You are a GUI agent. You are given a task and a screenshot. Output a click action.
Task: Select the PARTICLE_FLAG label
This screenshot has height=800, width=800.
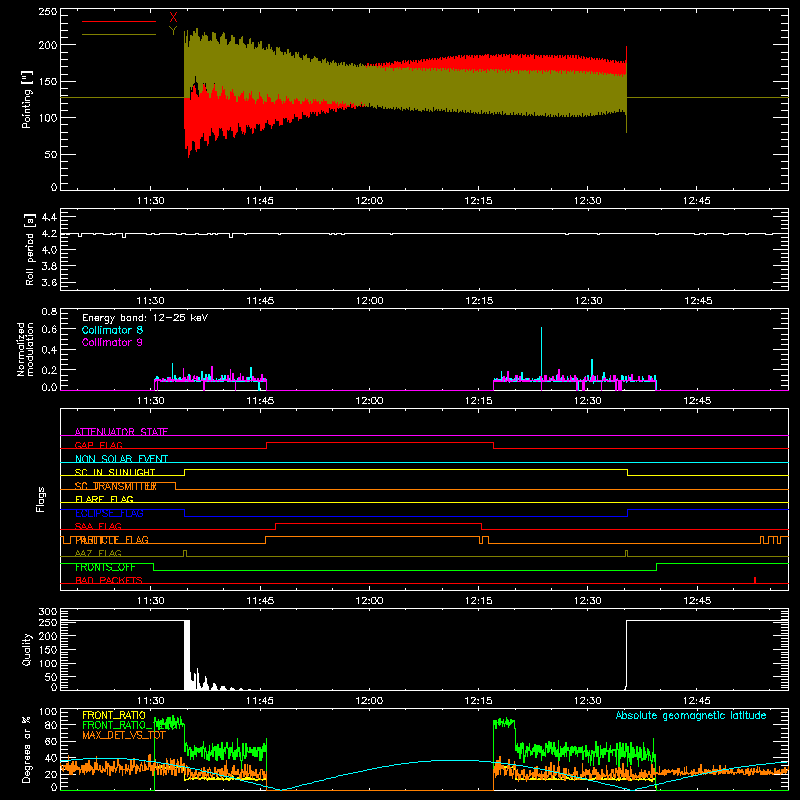tap(112, 539)
